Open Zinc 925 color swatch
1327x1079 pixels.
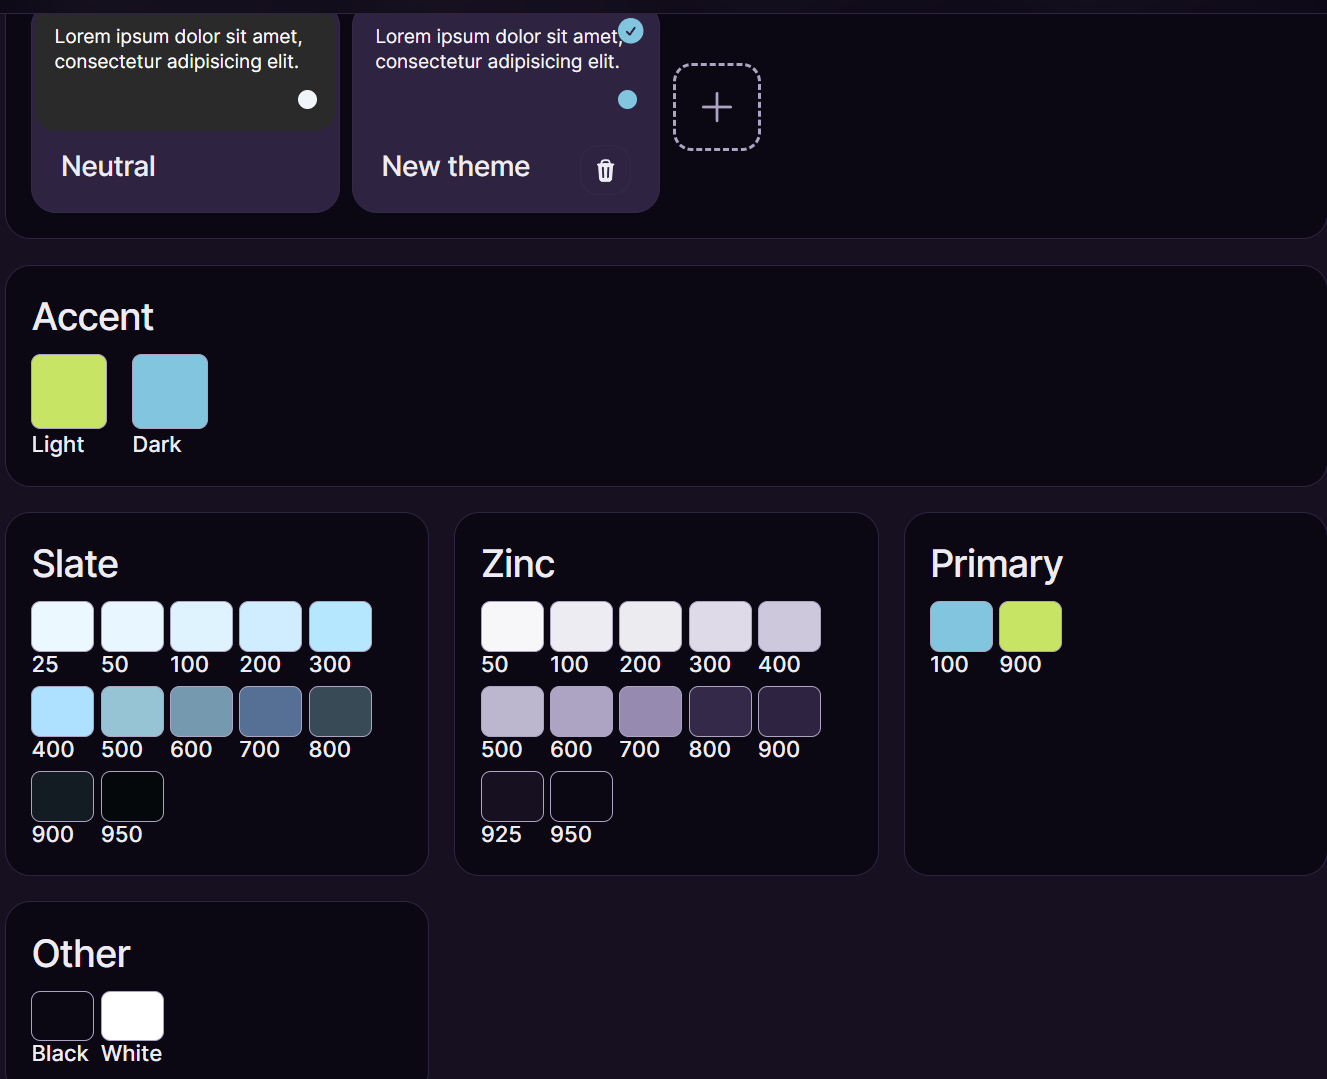512,796
